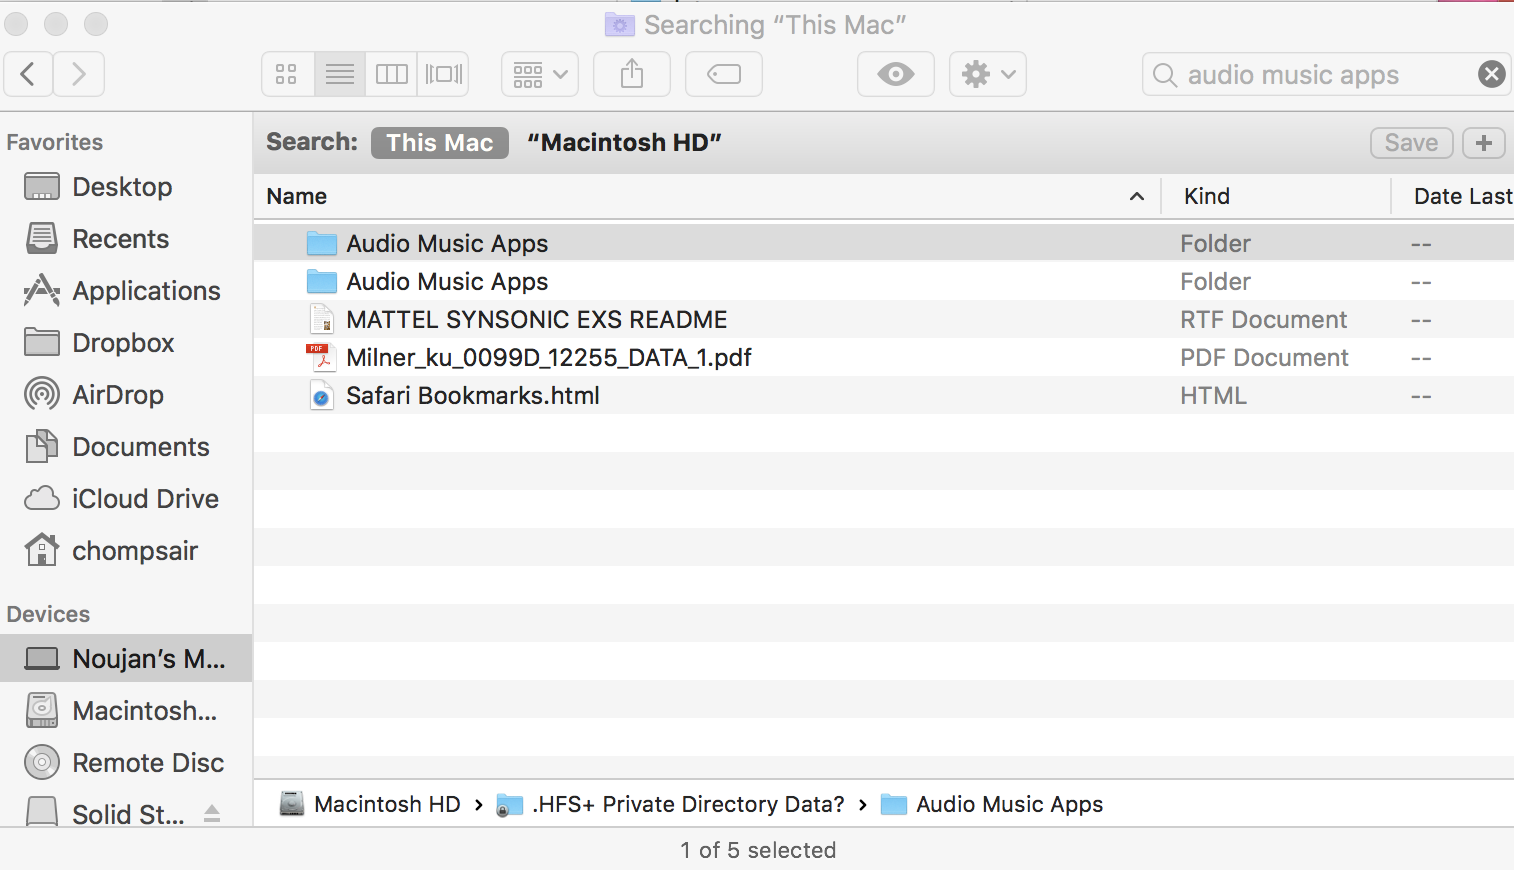Switch to list view

pyautogui.click(x=340, y=74)
